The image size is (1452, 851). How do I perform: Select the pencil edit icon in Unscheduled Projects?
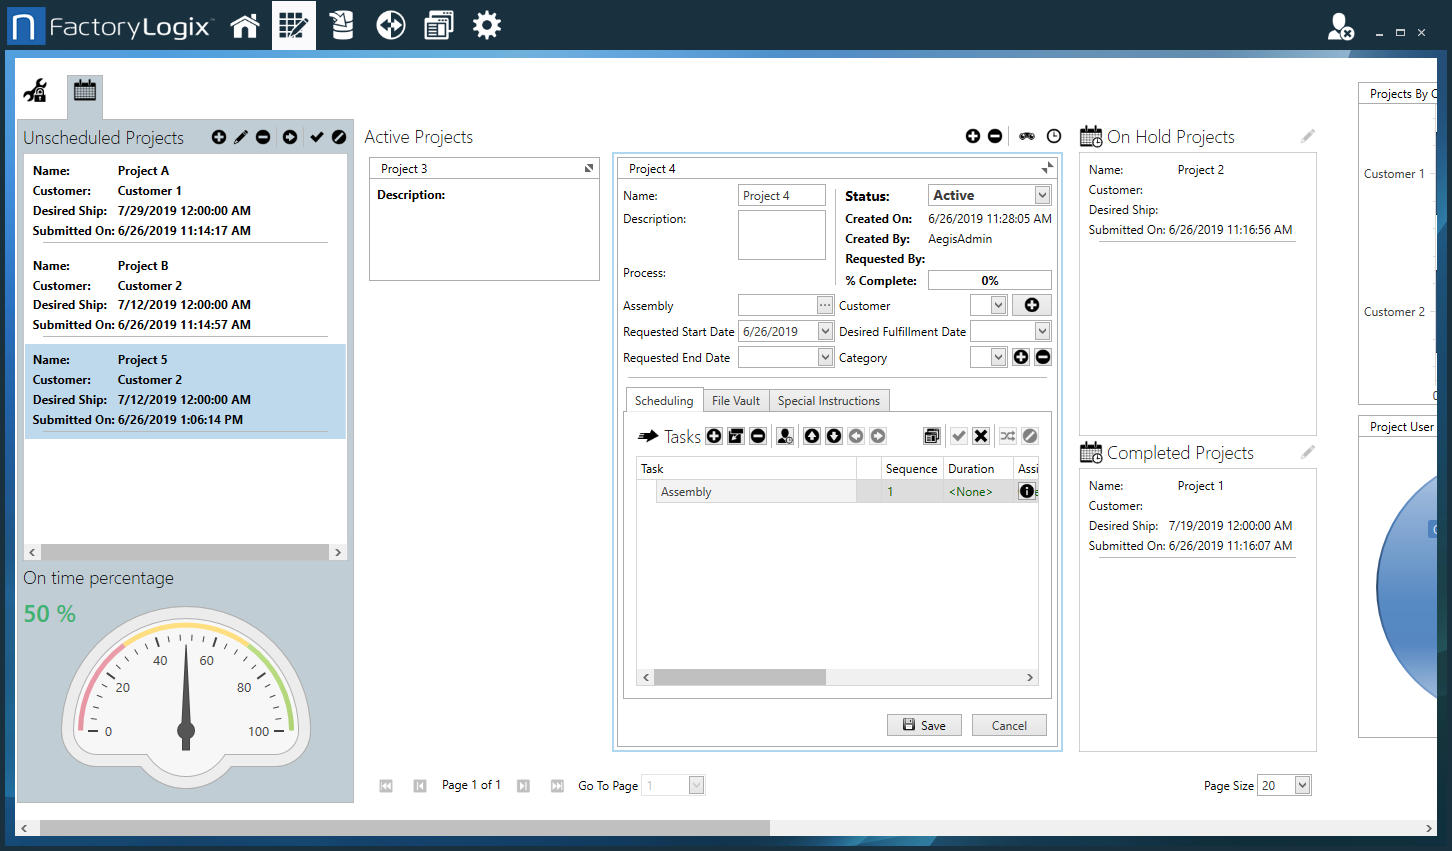pos(240,136)
